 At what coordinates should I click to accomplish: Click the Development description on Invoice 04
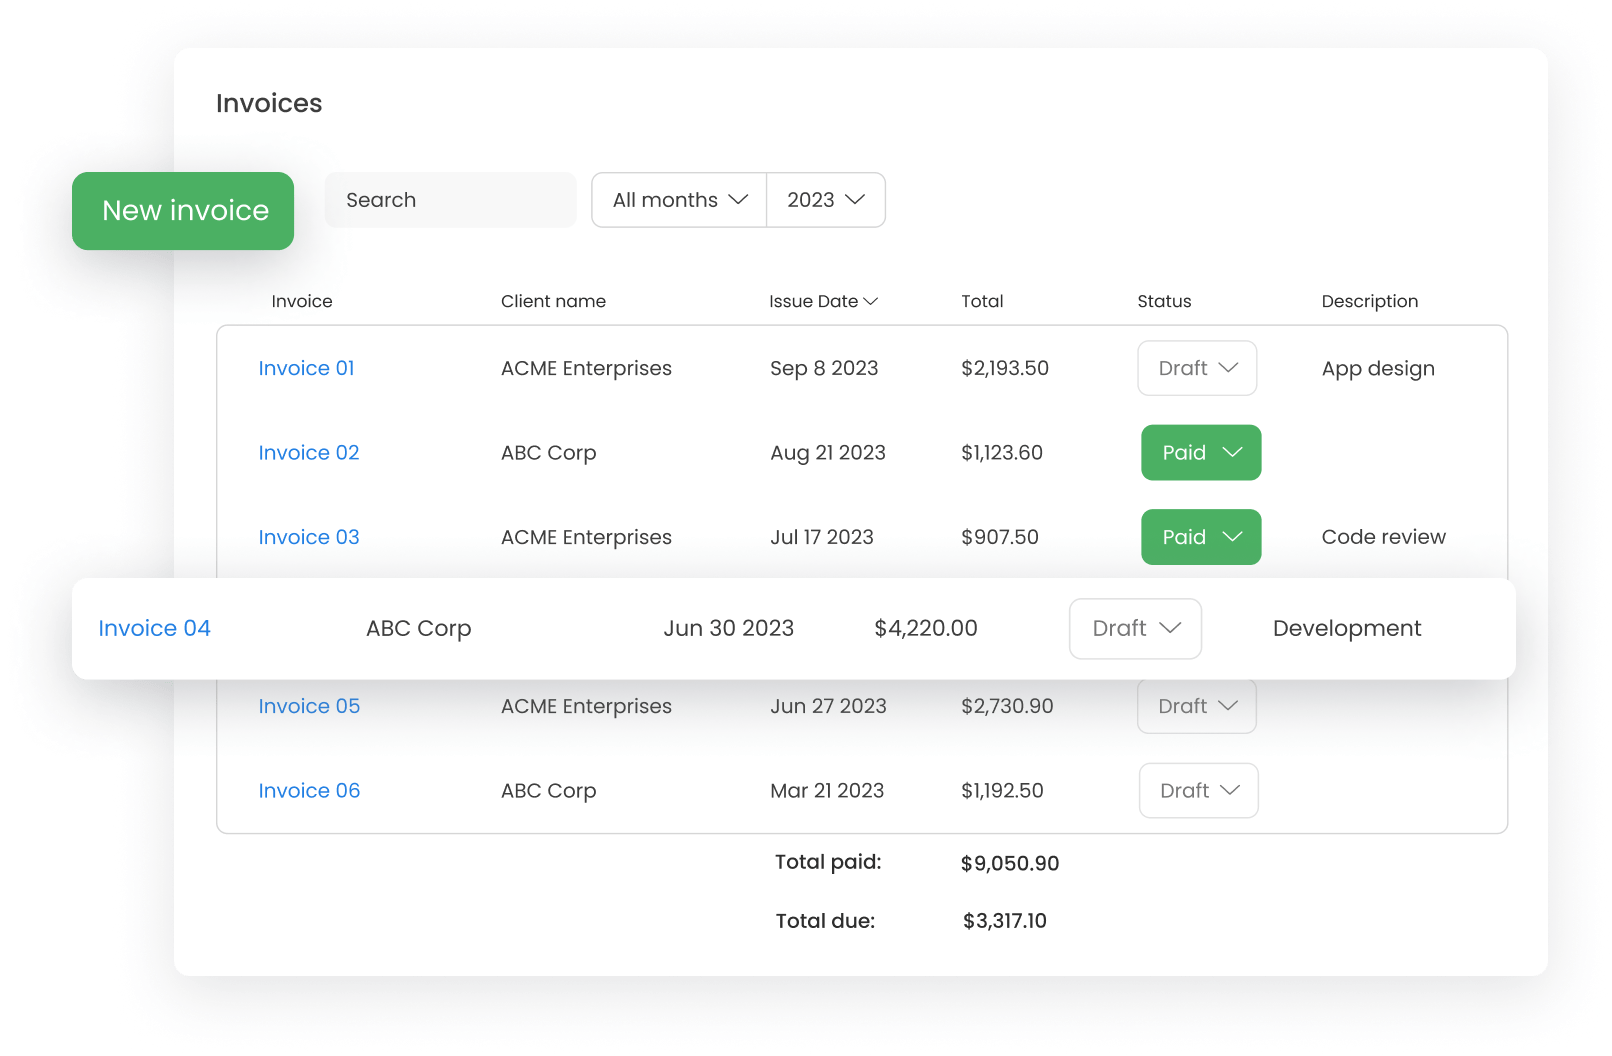click(1346, 628)
